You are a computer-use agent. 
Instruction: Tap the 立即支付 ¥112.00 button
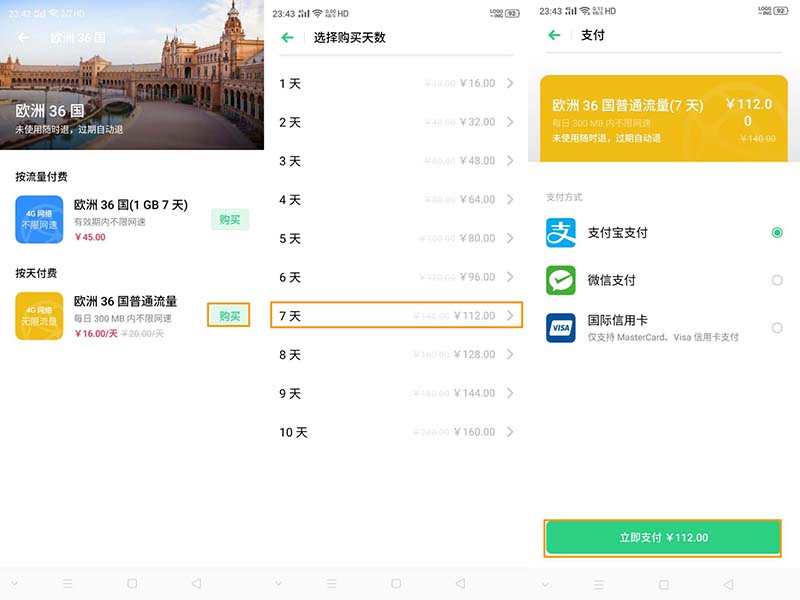point(663,538)
